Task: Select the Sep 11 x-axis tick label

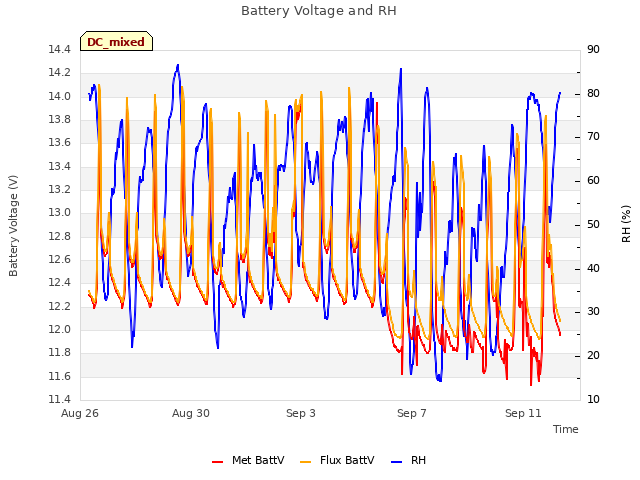Action: pos(523,413)
